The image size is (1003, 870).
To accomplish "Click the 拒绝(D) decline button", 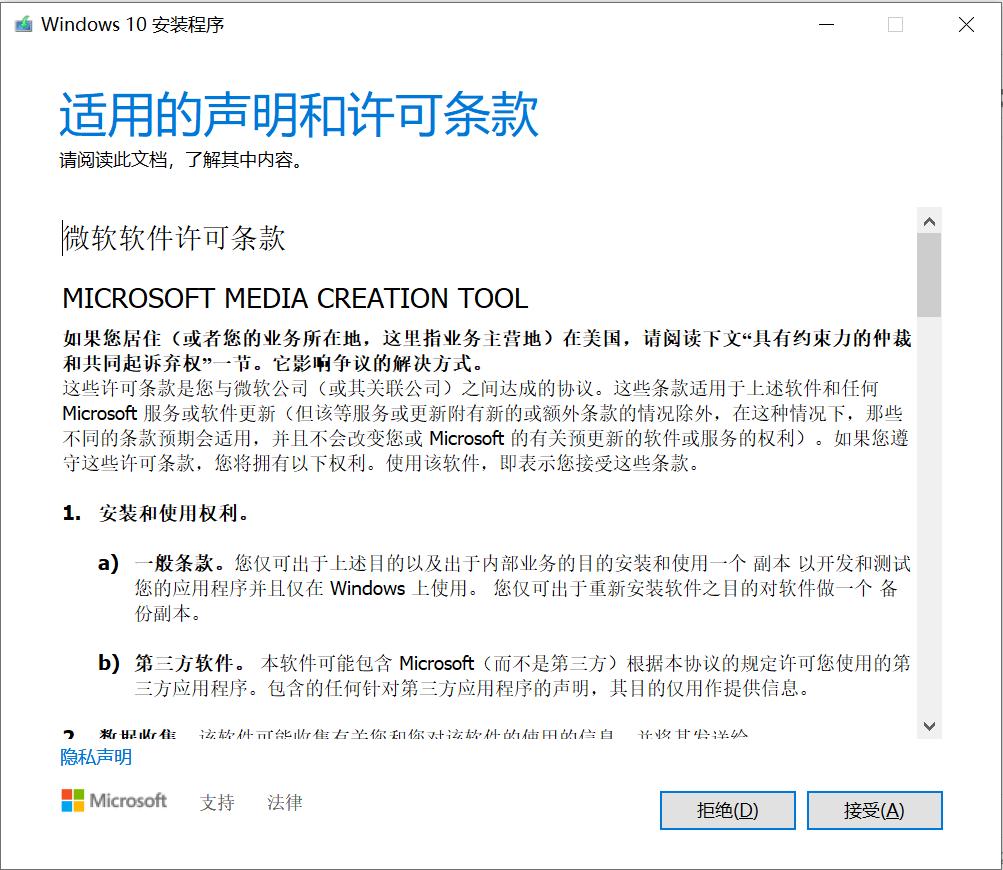I will tap(727, 810).
